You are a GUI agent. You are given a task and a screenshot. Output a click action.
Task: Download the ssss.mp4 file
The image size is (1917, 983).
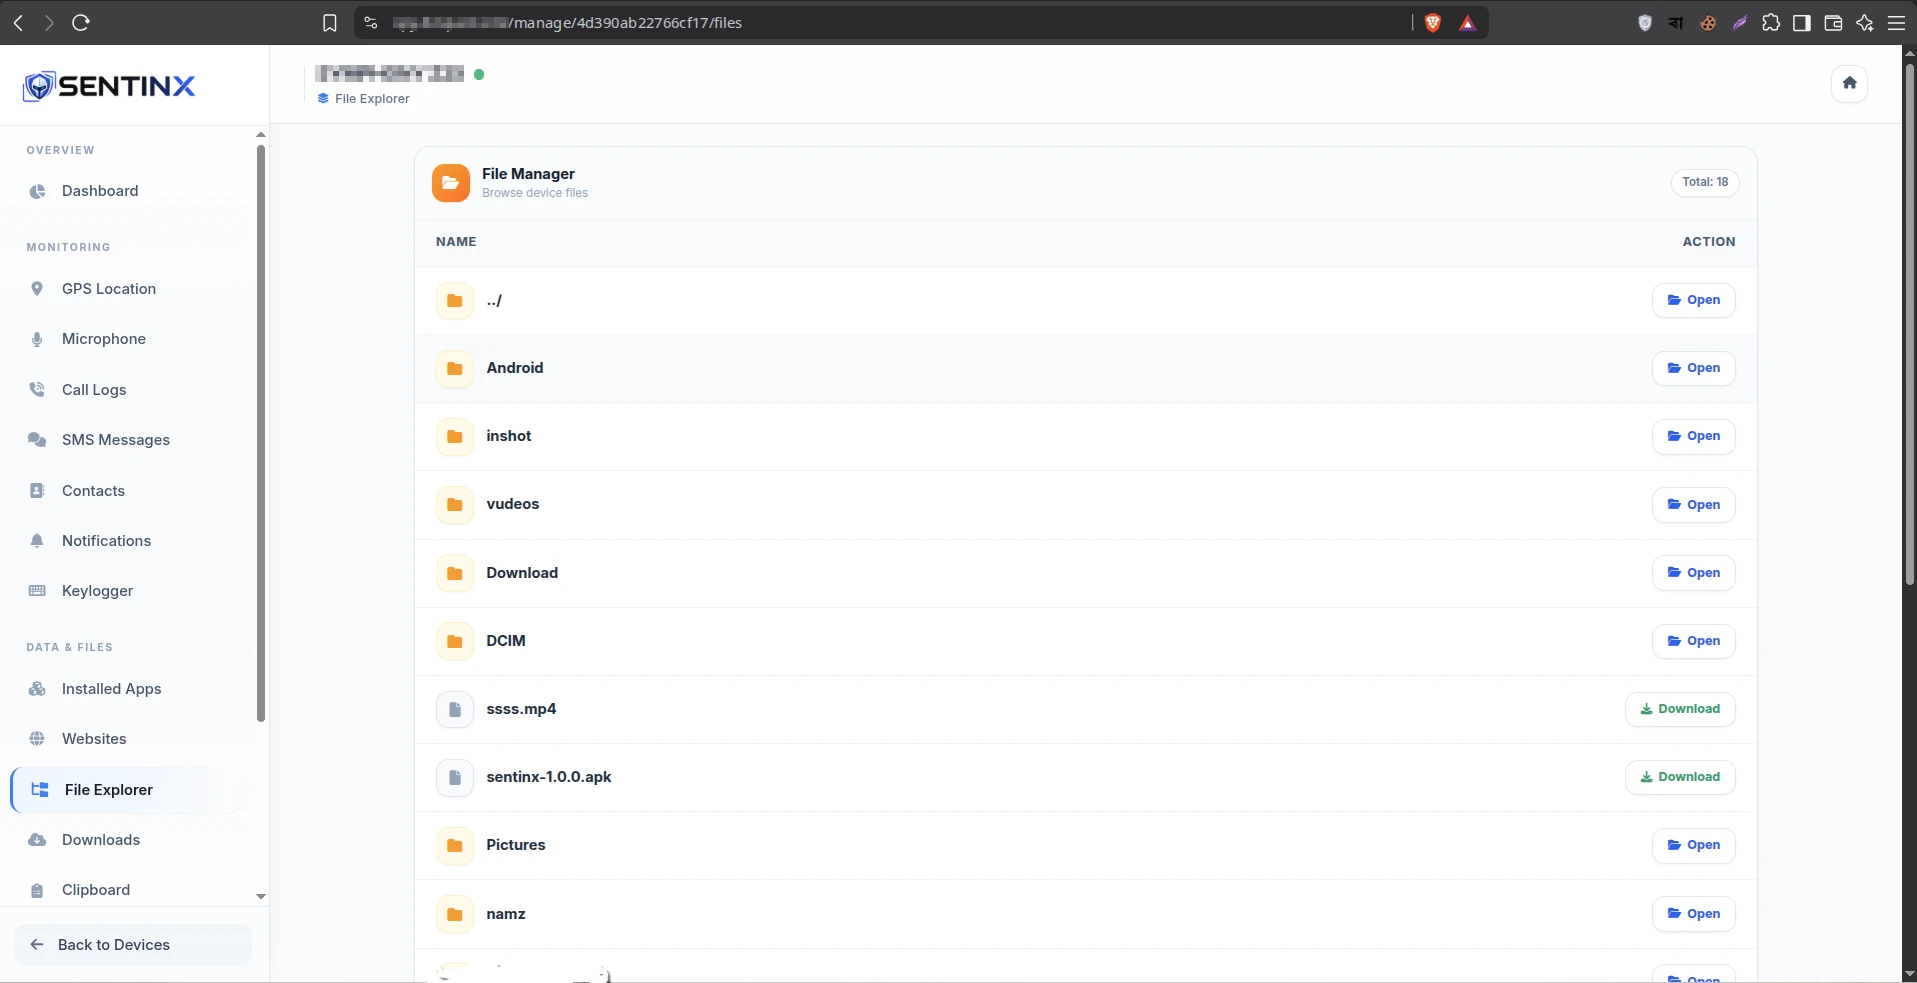tap(1680, 709)
